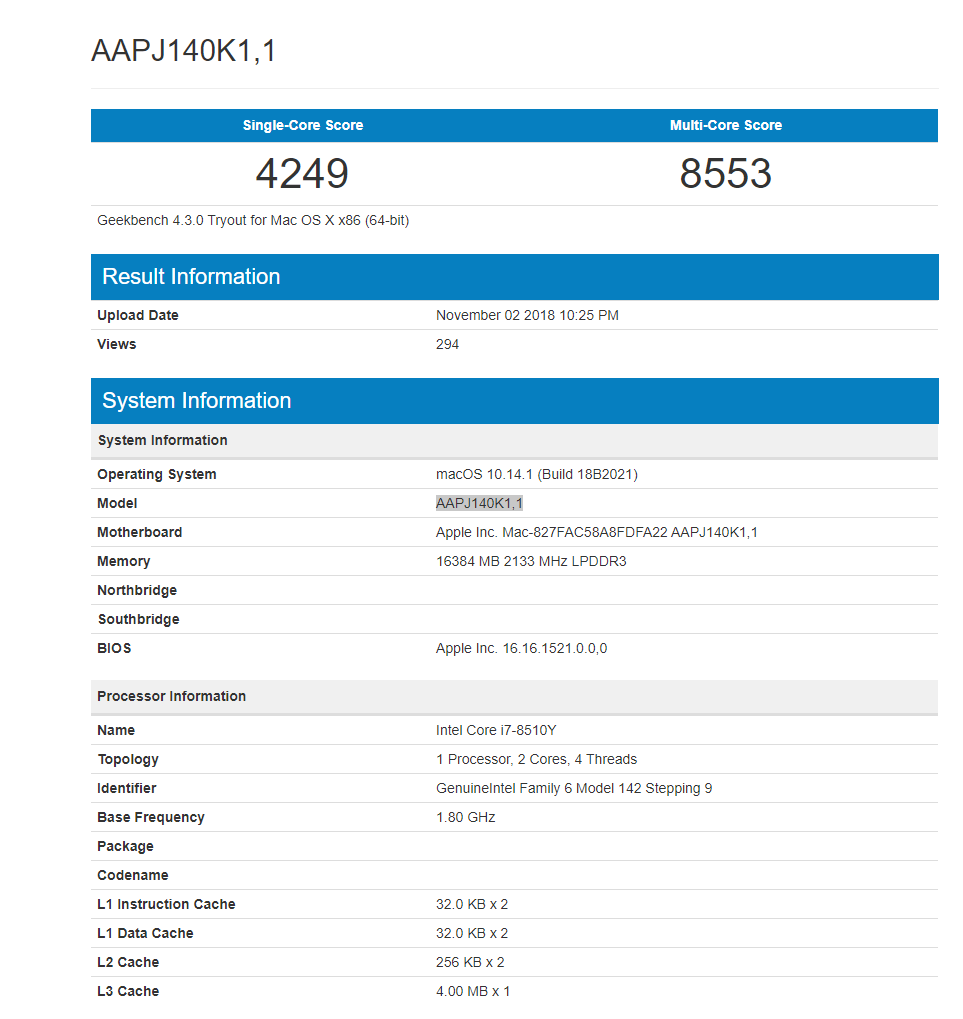This screenshot has height=1019, width=963.
Task: Click the System Information section header
Action: tap(196, 400)
